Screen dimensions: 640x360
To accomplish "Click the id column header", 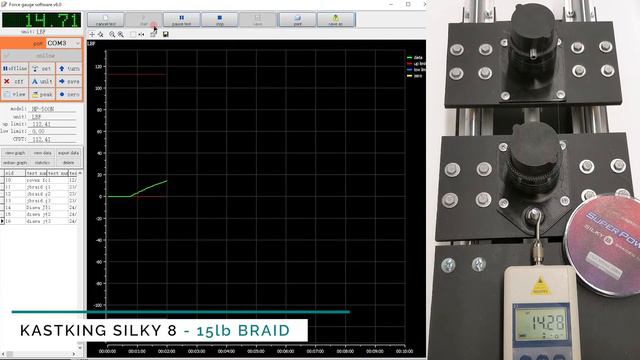I will pyautogui.click(x=15, y=173).
